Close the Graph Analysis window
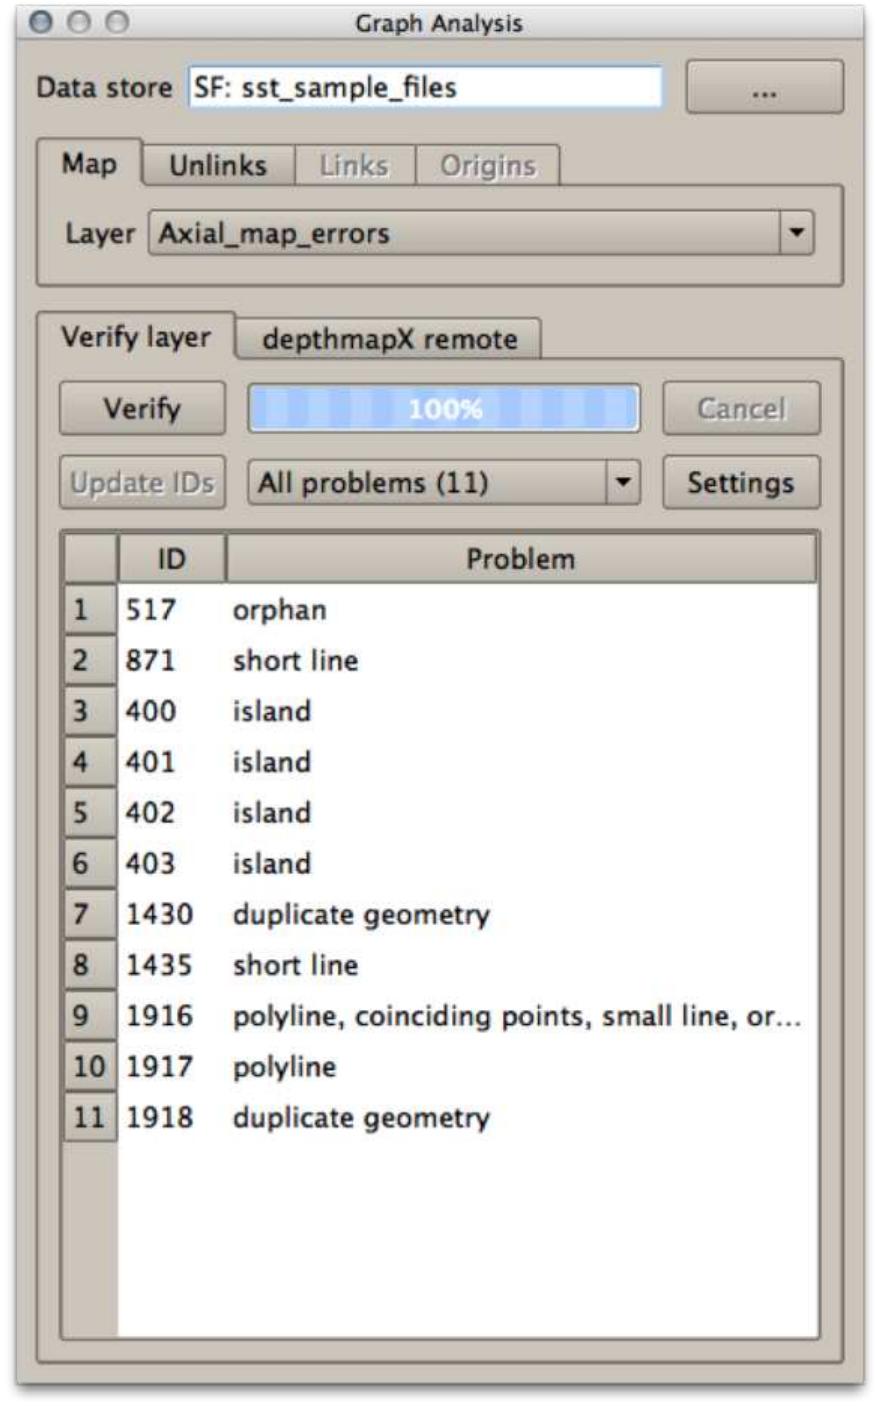875x1414 pixels. click(41, 22)
